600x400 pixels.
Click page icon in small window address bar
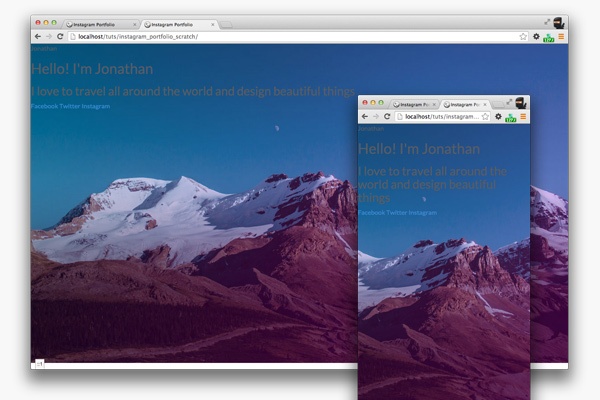400,116
